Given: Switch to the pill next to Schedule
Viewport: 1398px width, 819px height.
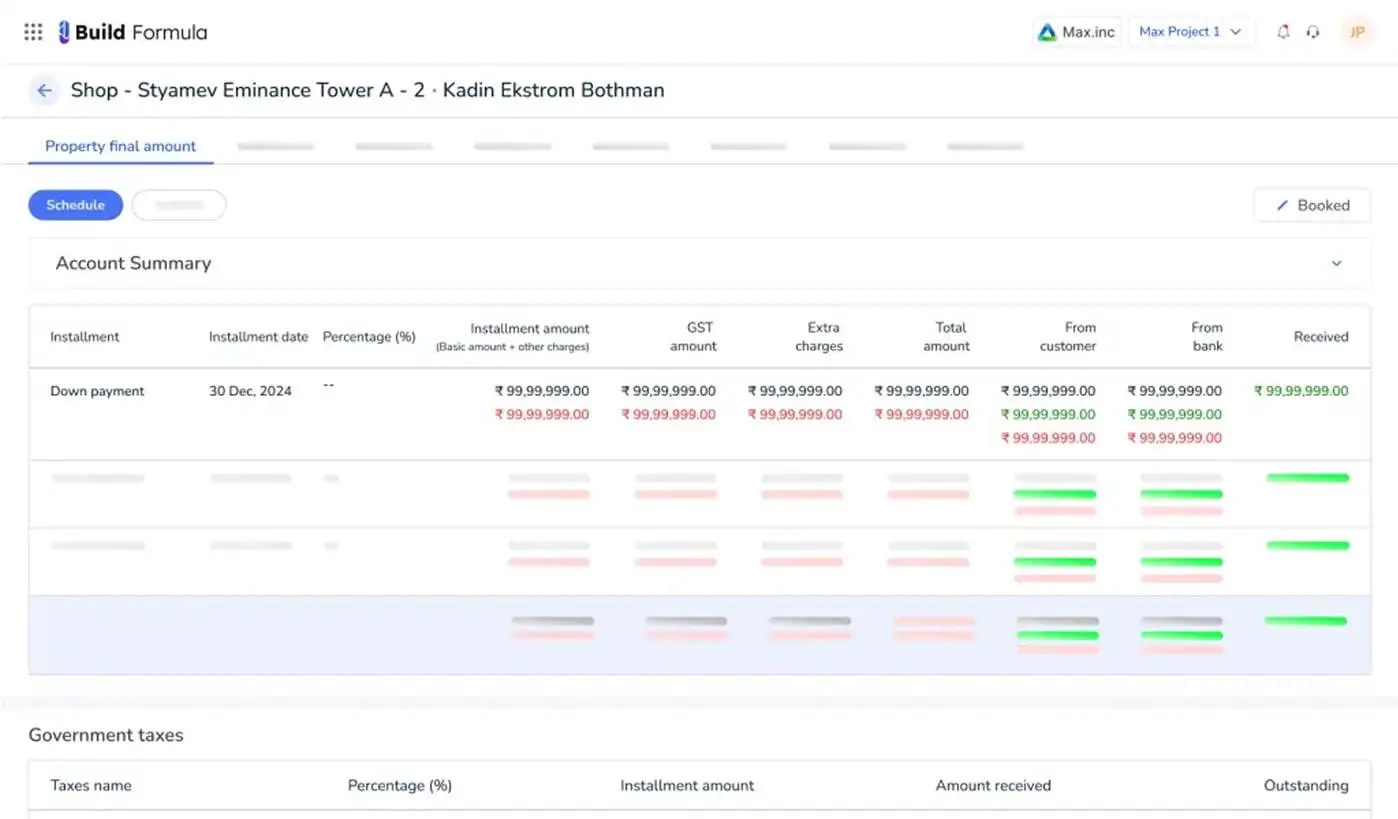Looking at the screenshot, I should click(179, 205).
